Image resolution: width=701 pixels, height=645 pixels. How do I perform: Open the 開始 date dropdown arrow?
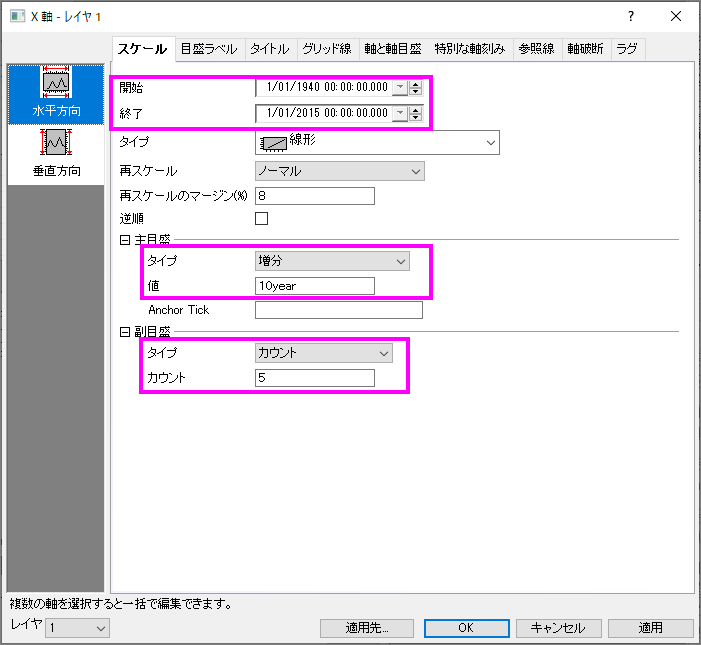400,87
